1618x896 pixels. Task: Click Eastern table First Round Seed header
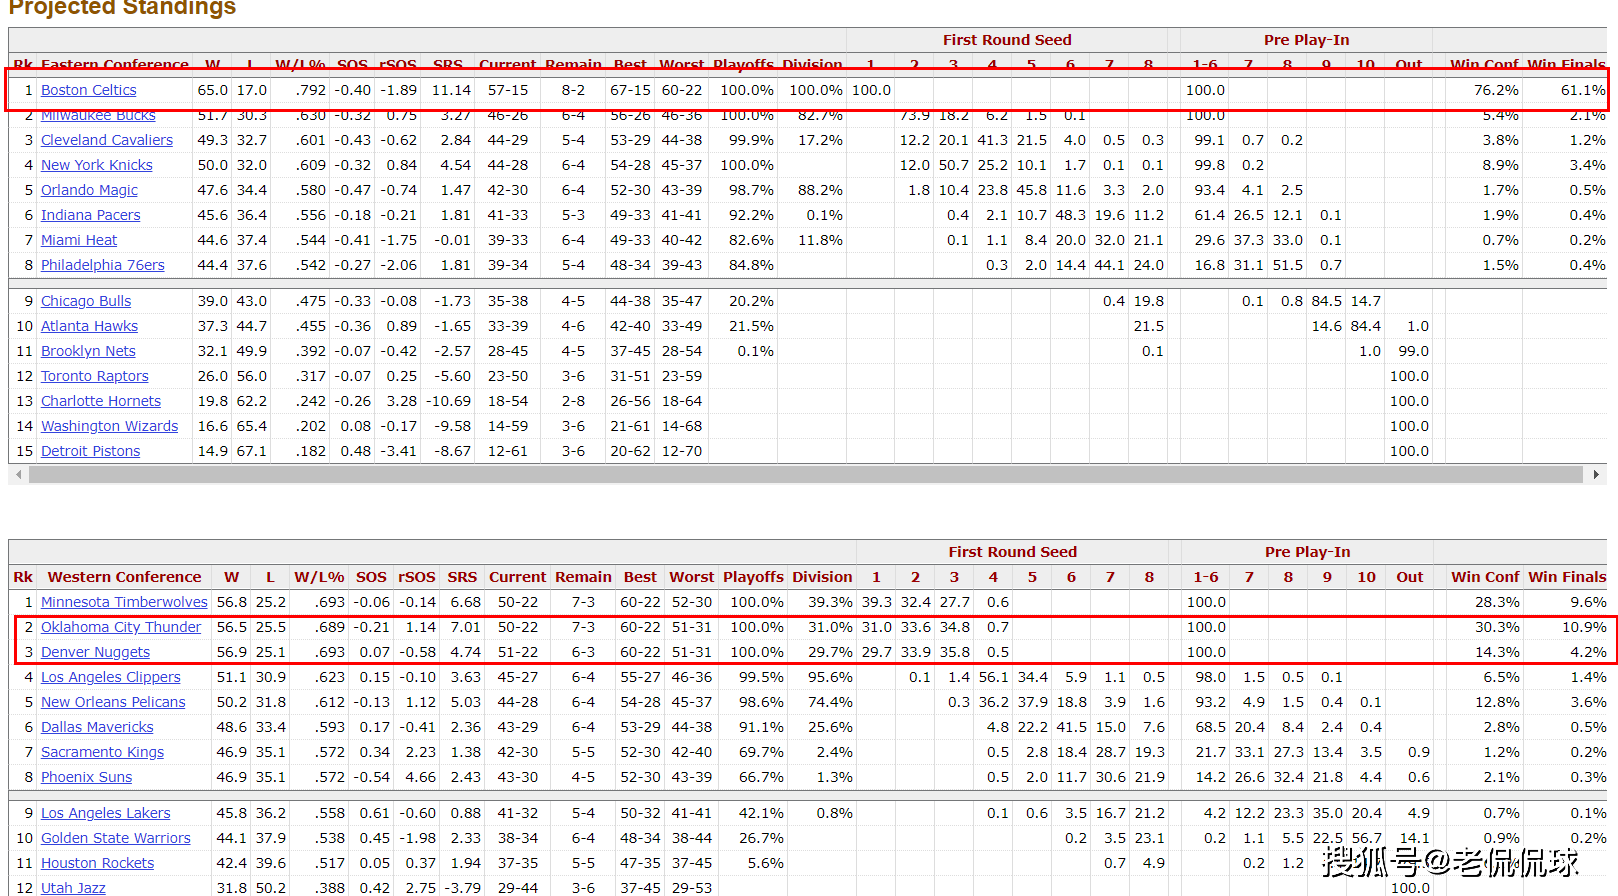[1007, 40]
